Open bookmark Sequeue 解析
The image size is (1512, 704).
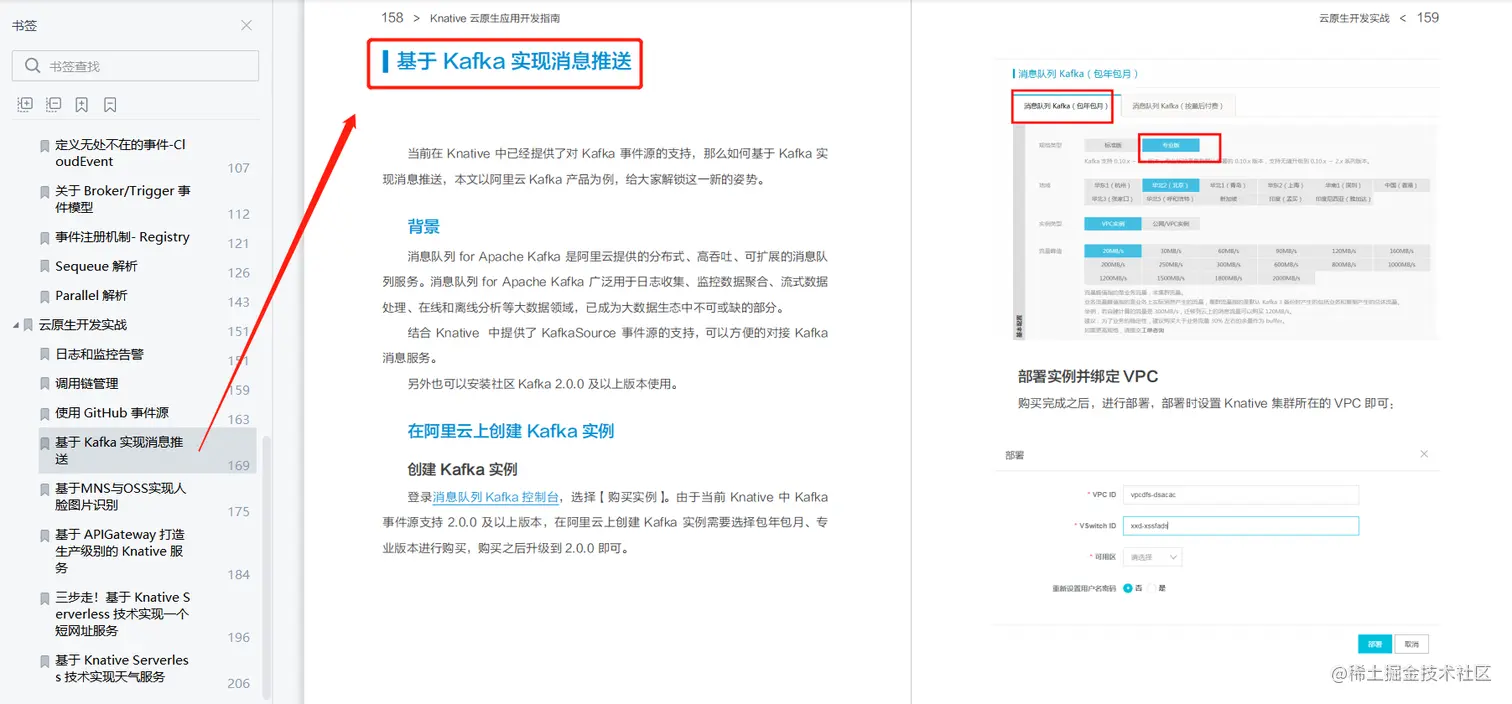click(96, 266)
